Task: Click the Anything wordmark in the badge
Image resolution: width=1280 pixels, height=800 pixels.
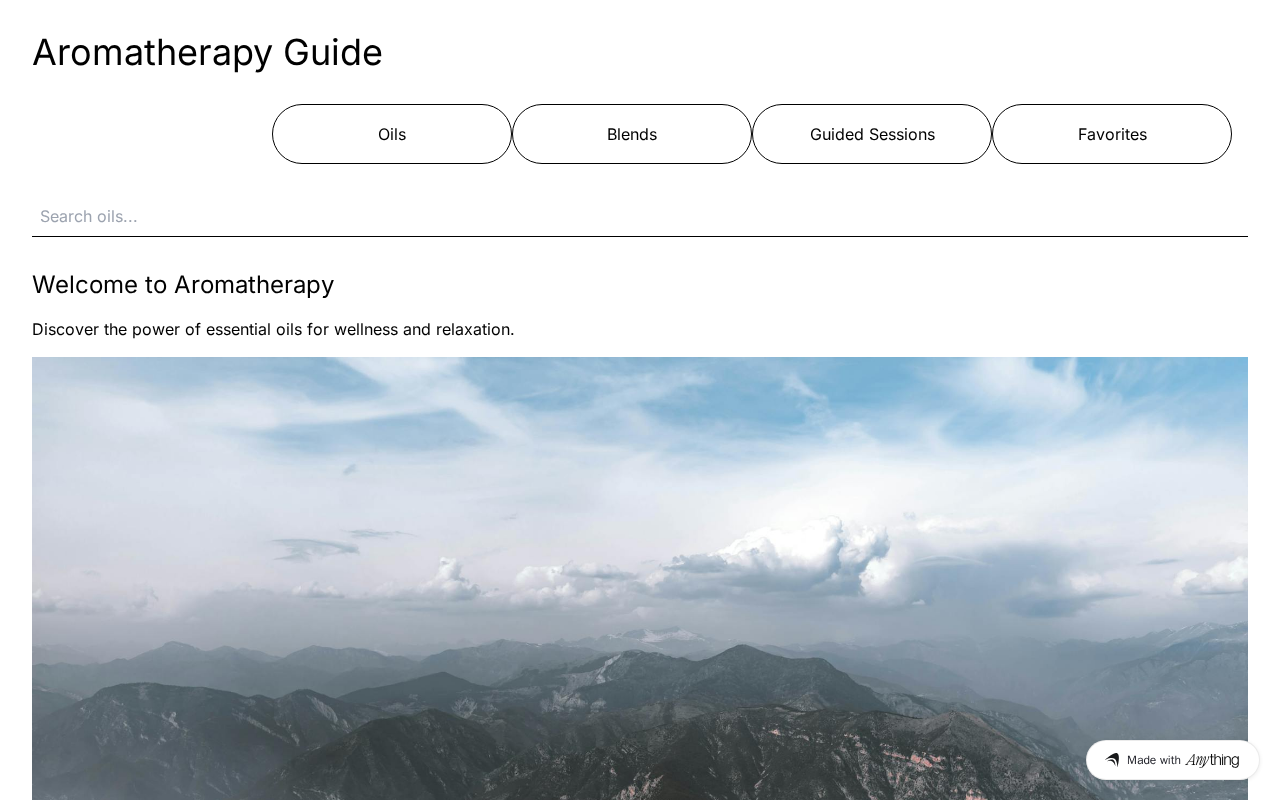Action: tap(1212, 760)
